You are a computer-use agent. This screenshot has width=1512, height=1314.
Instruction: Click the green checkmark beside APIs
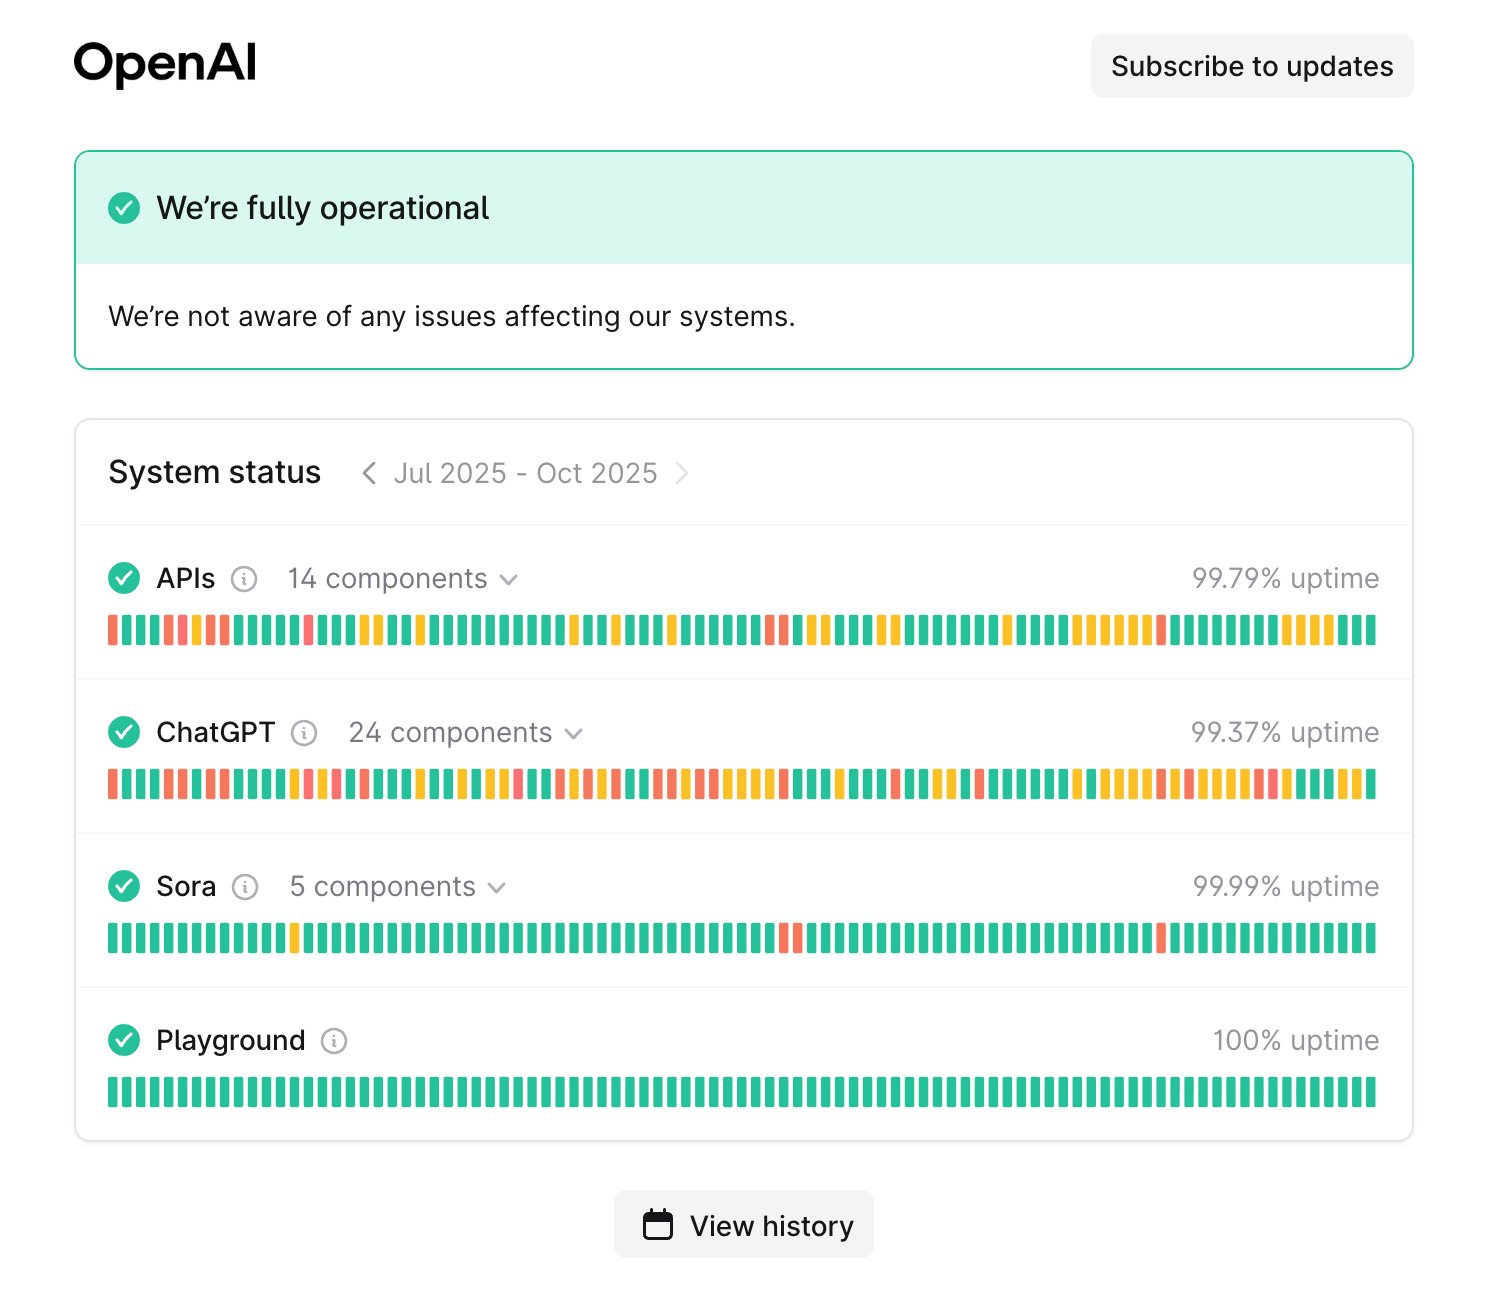[124, 578]
